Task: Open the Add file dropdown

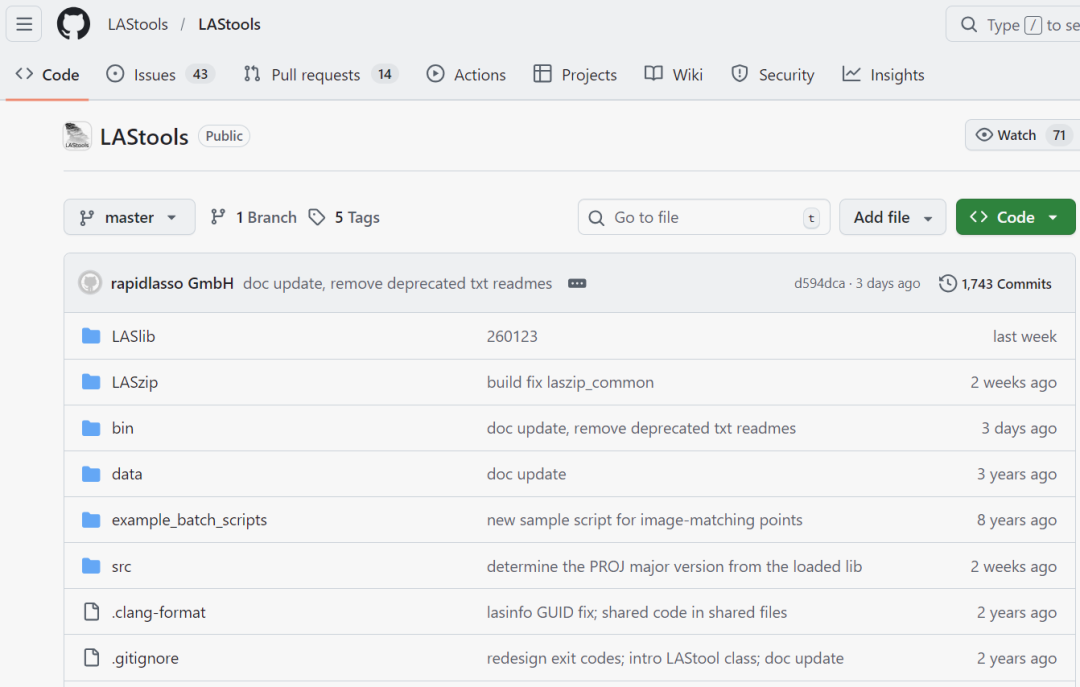Action: 892,217
